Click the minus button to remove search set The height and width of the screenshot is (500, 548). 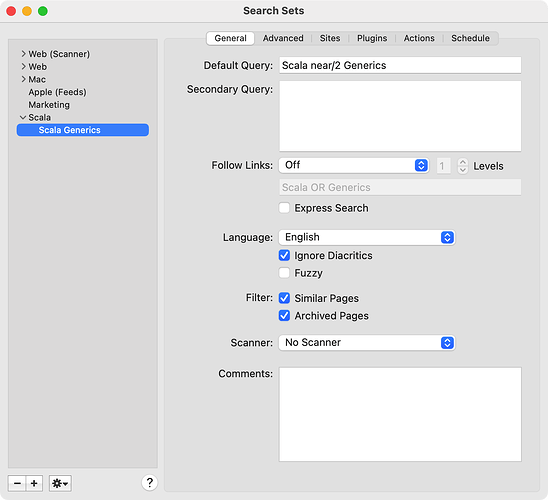pos(17,483)
